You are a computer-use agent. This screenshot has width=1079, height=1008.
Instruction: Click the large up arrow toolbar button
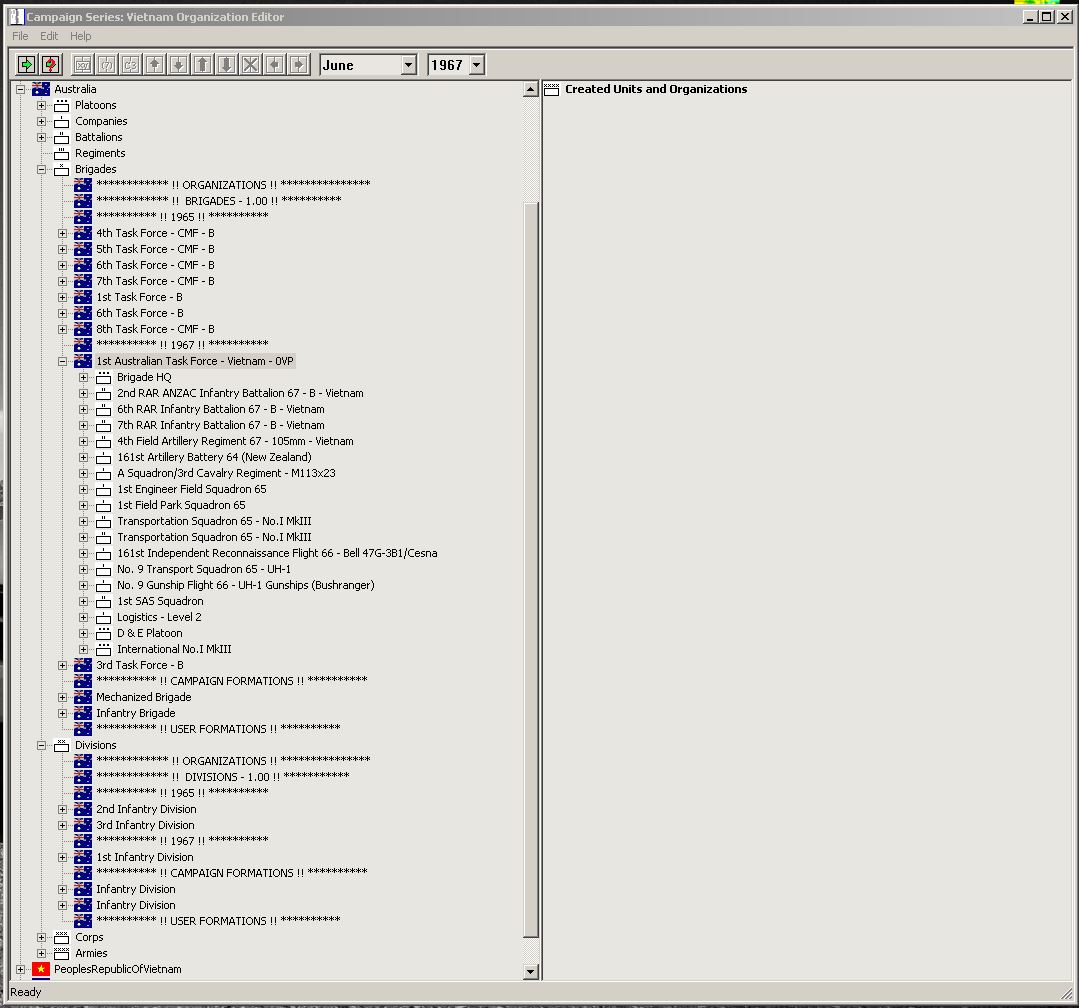coord(203,65)
